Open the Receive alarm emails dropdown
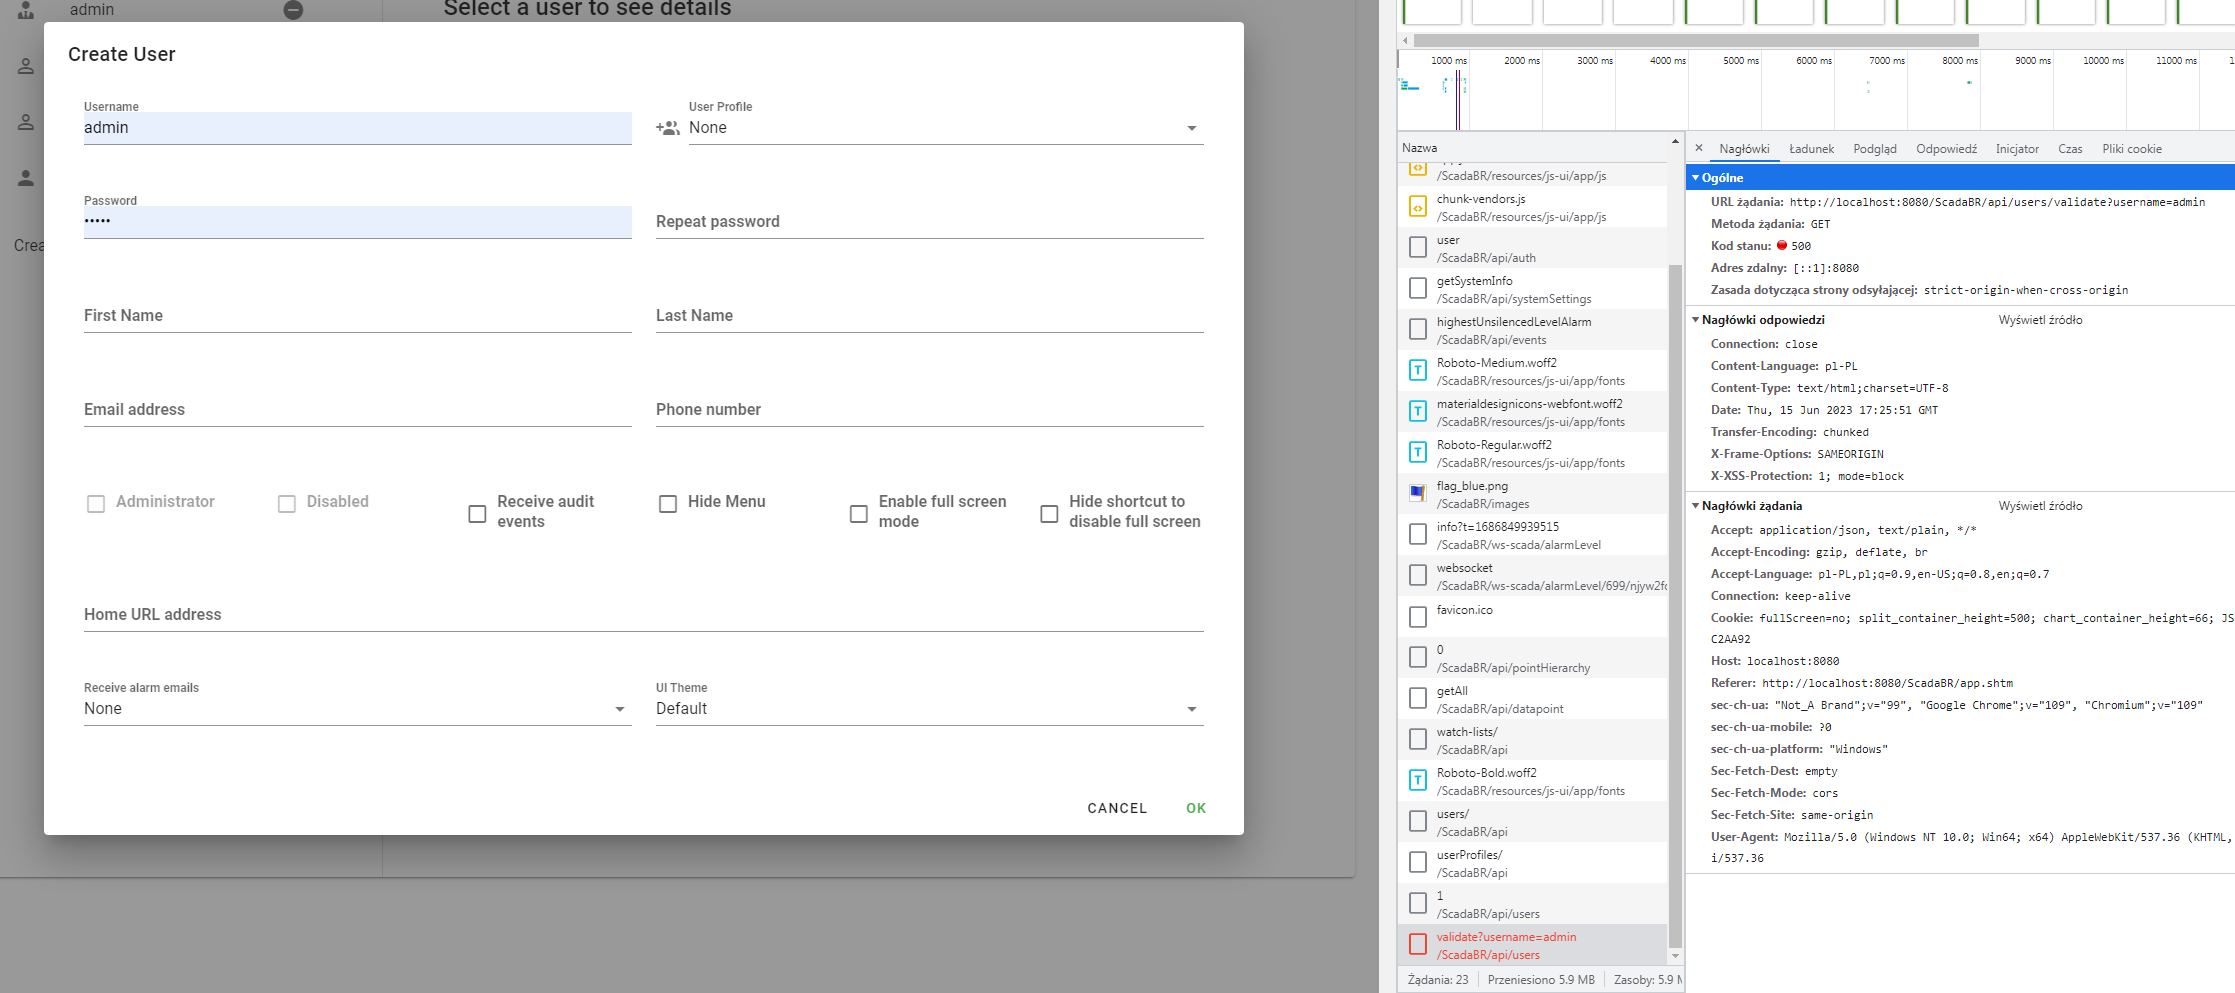2235x993 pixels. [618, 708]
